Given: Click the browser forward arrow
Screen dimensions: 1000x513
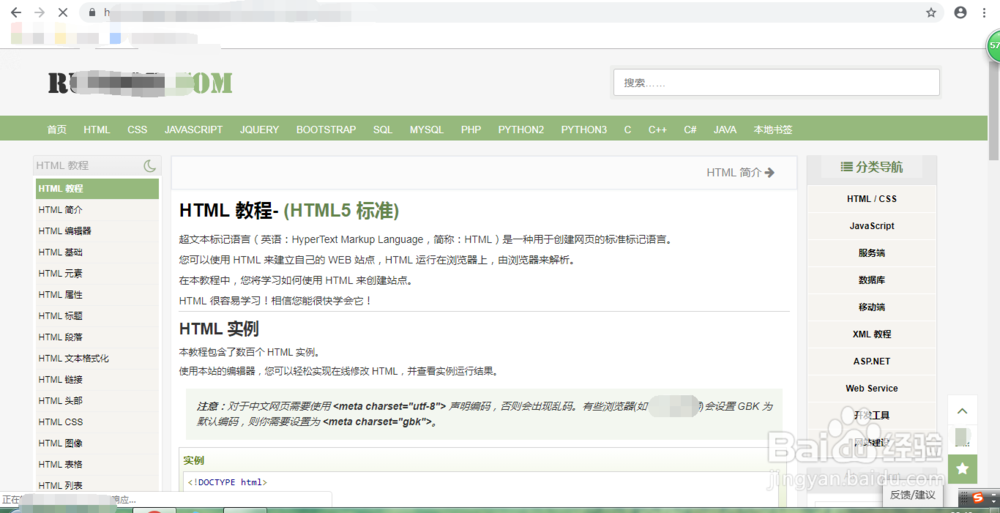Looking at the screenshot, I should click(x=39, y=12).
